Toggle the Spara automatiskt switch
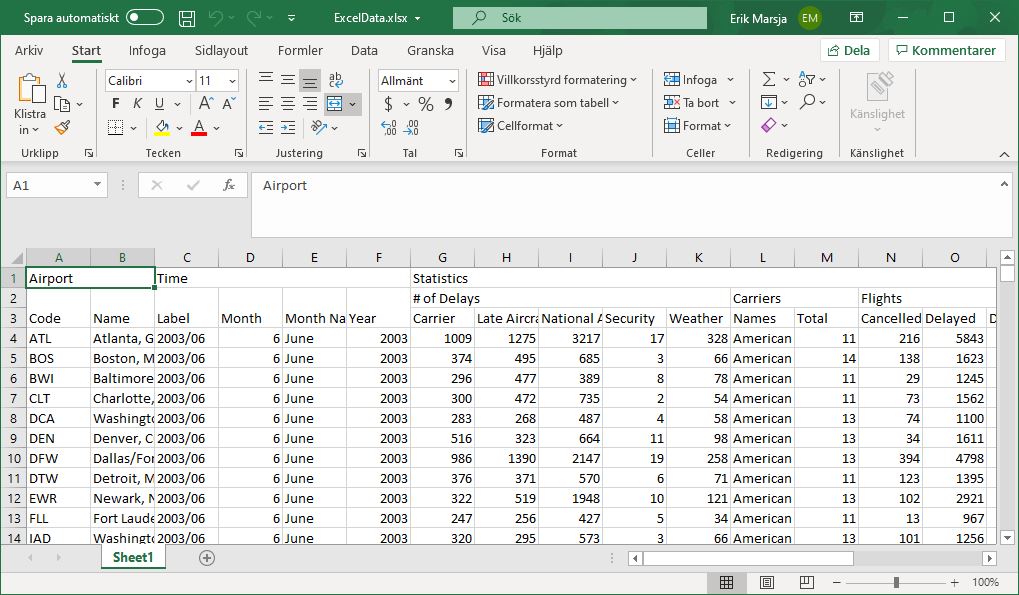 [145, 18]
